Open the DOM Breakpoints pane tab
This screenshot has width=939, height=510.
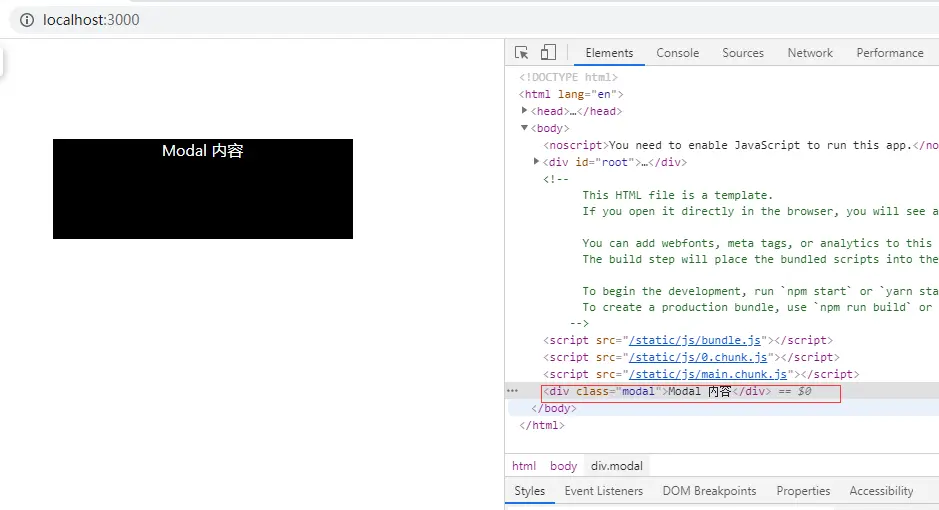coord(709,491)
